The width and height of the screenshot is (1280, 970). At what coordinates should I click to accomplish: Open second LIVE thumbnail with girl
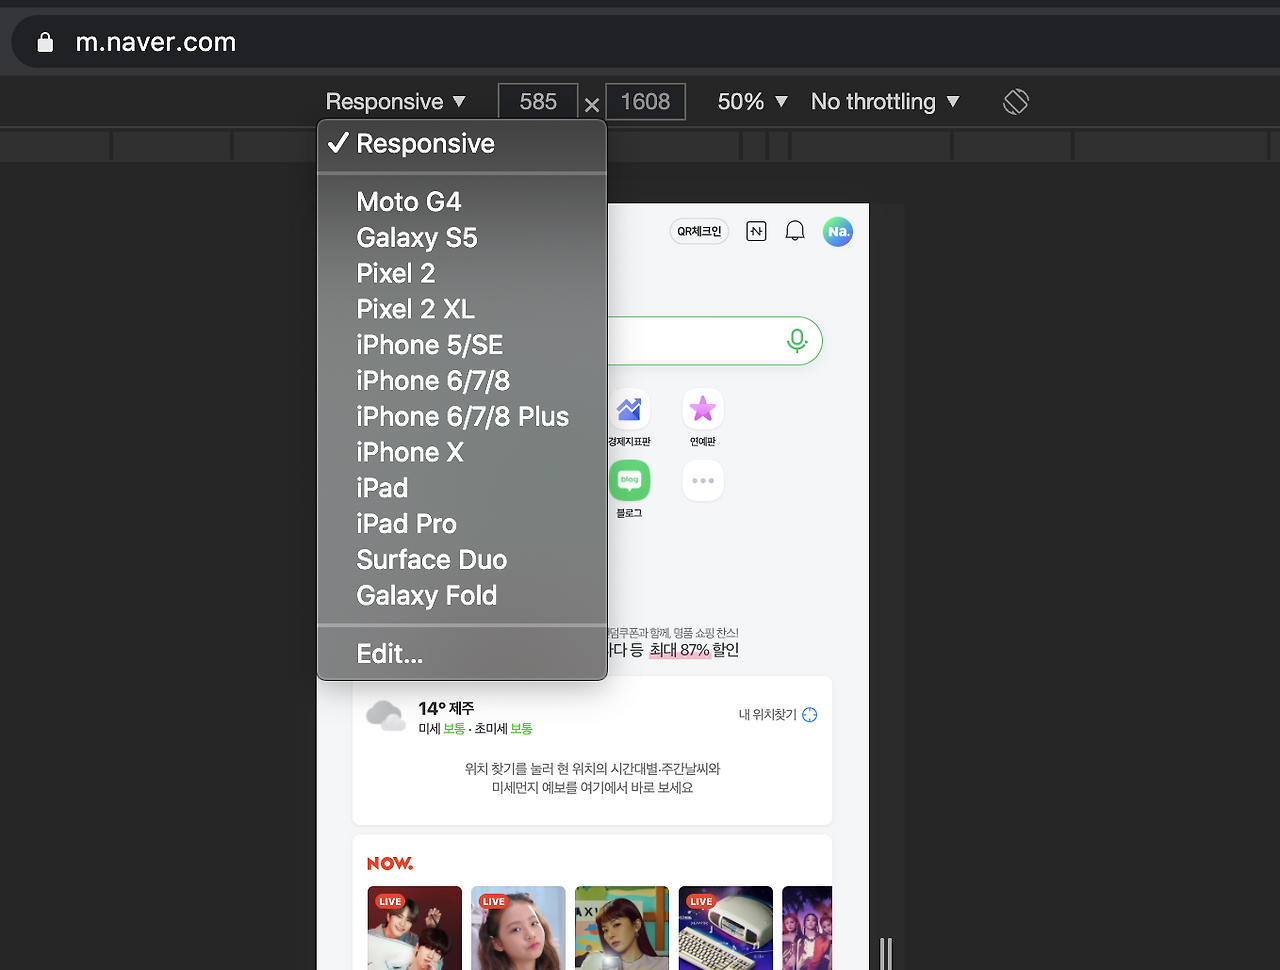(x=518, y=928)
